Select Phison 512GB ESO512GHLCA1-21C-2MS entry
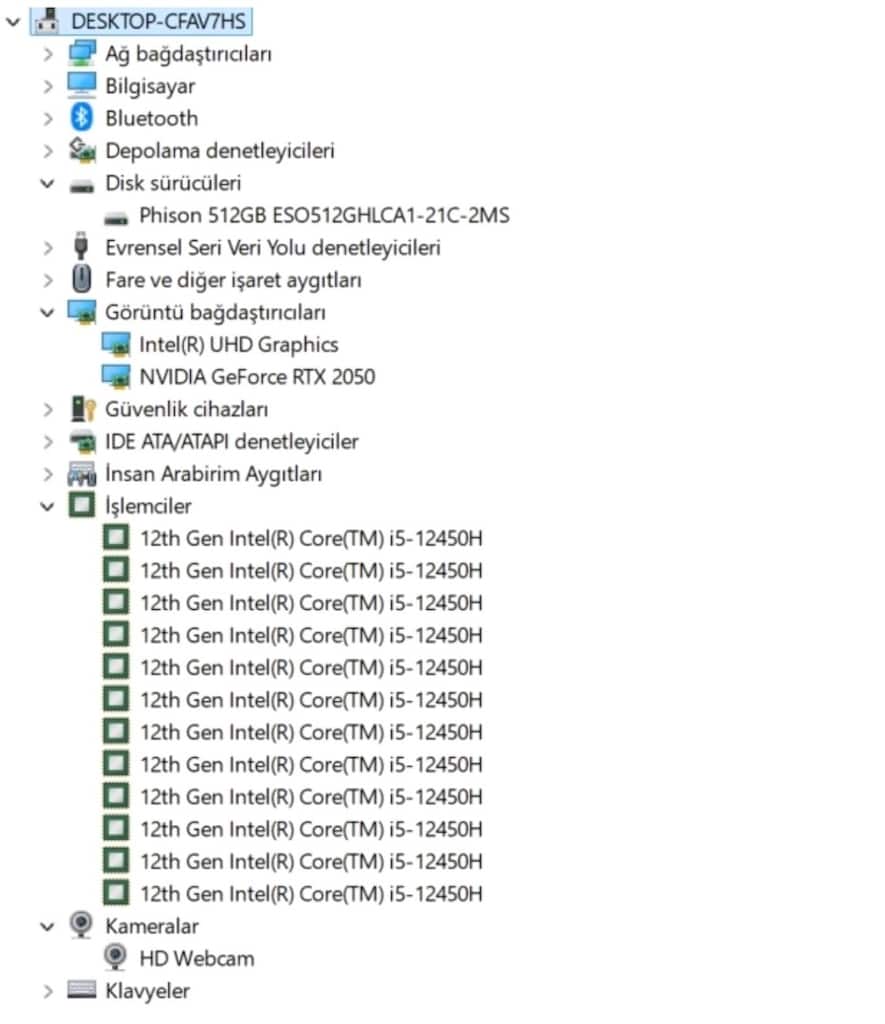 [324, 216]
